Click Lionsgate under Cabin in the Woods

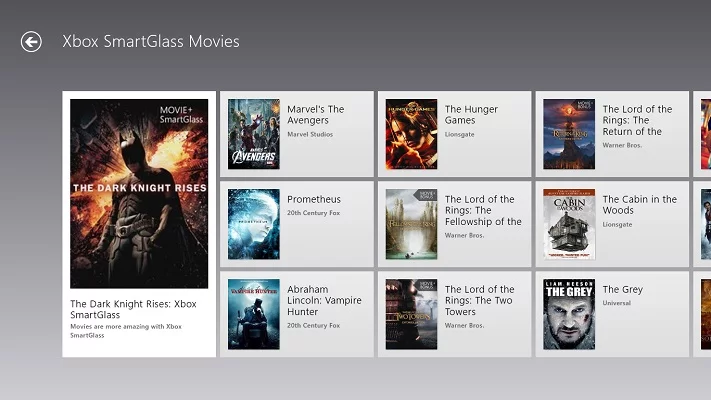(x=617, y=224)
